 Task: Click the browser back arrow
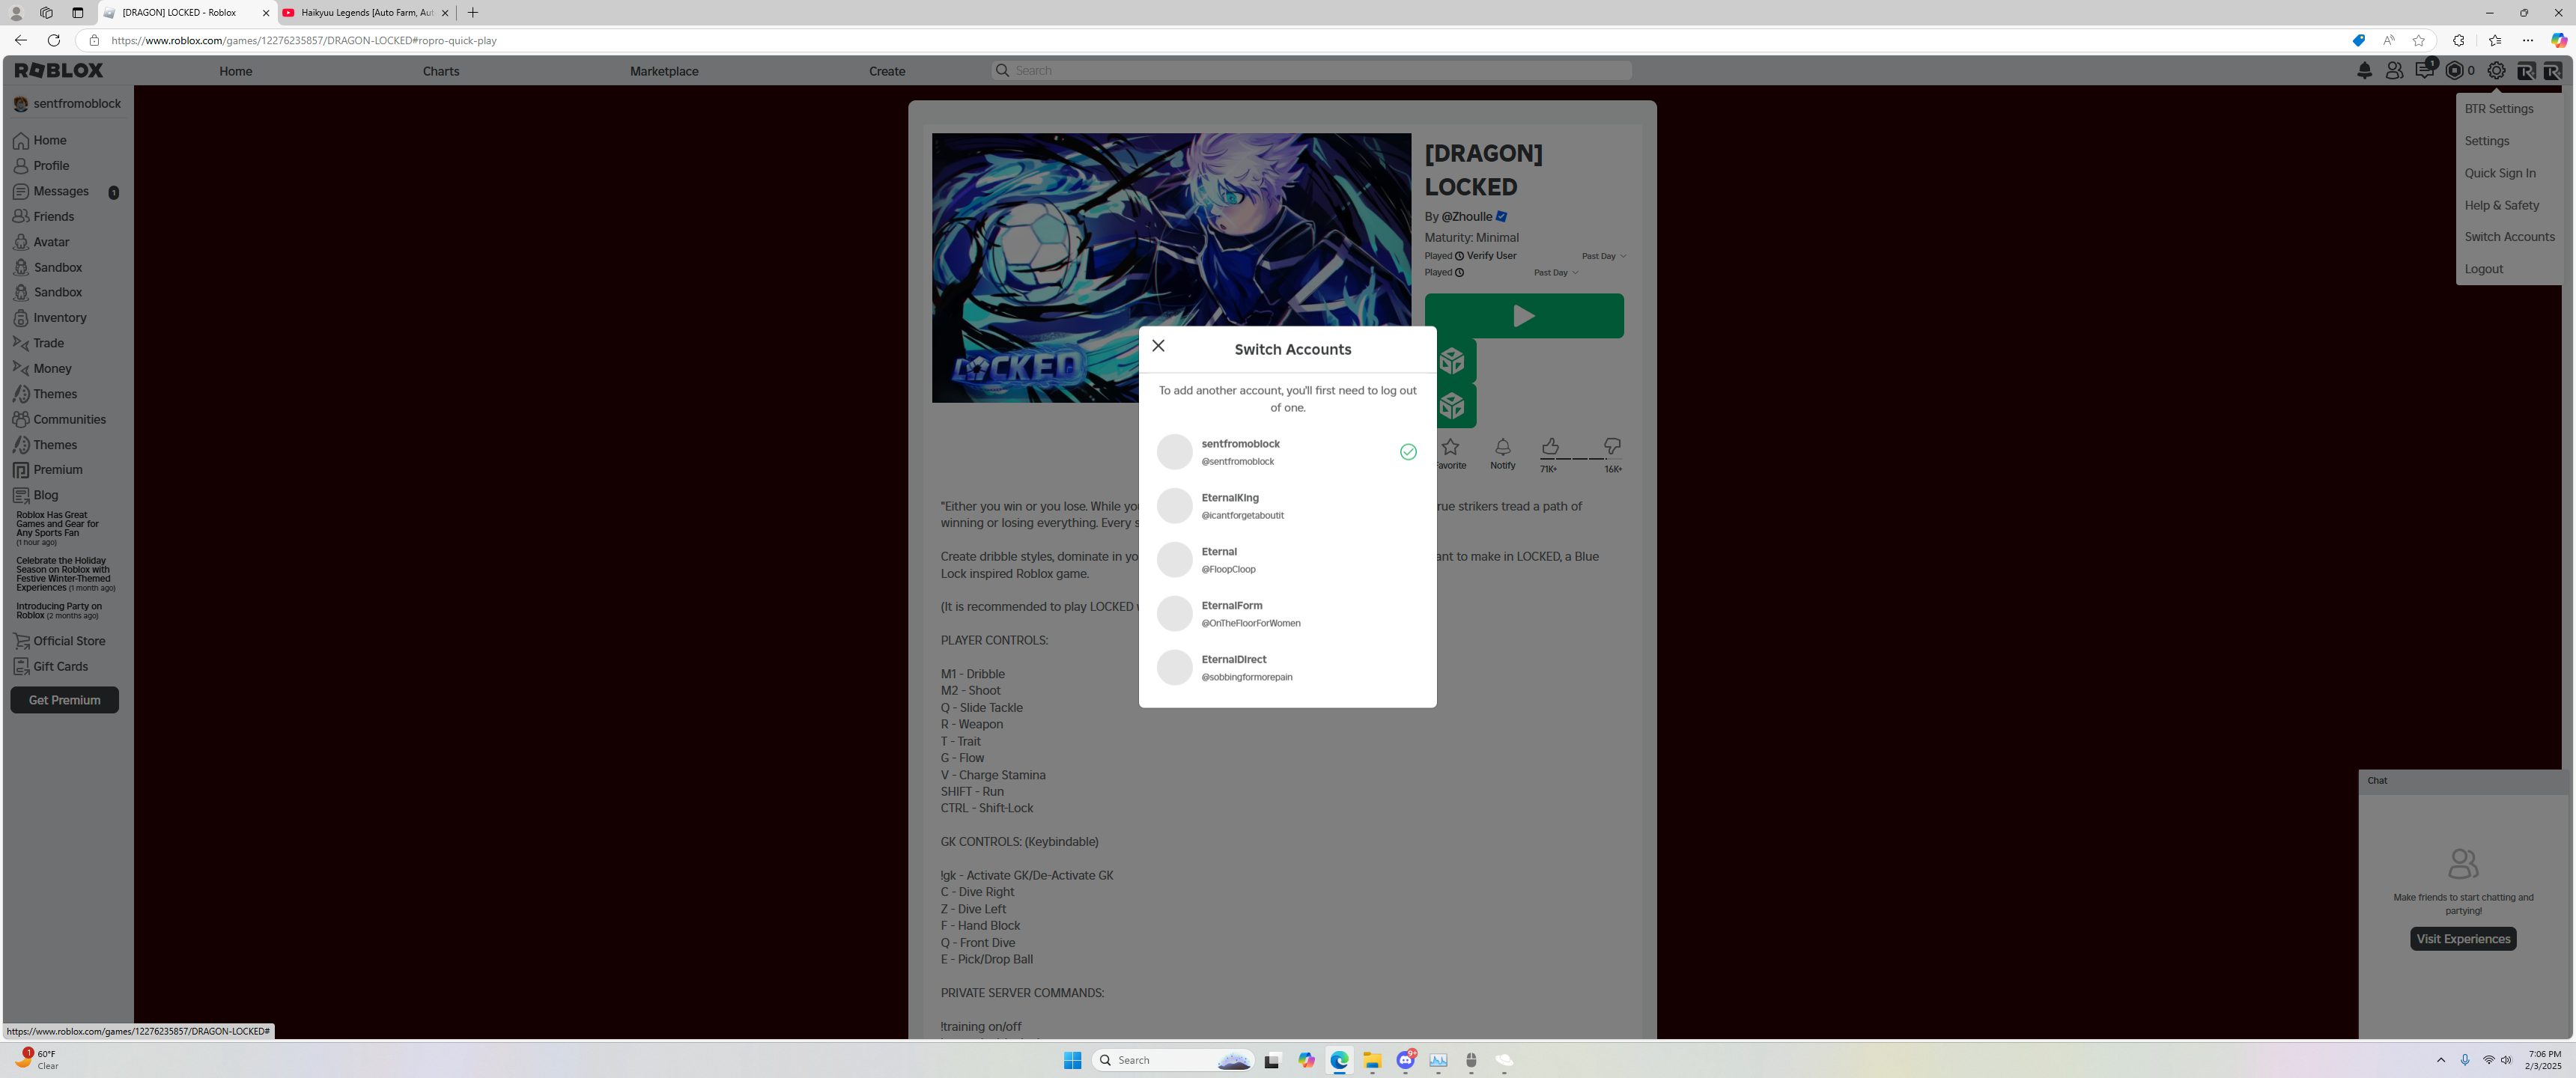pyautogui.click(x=20, y=41)
